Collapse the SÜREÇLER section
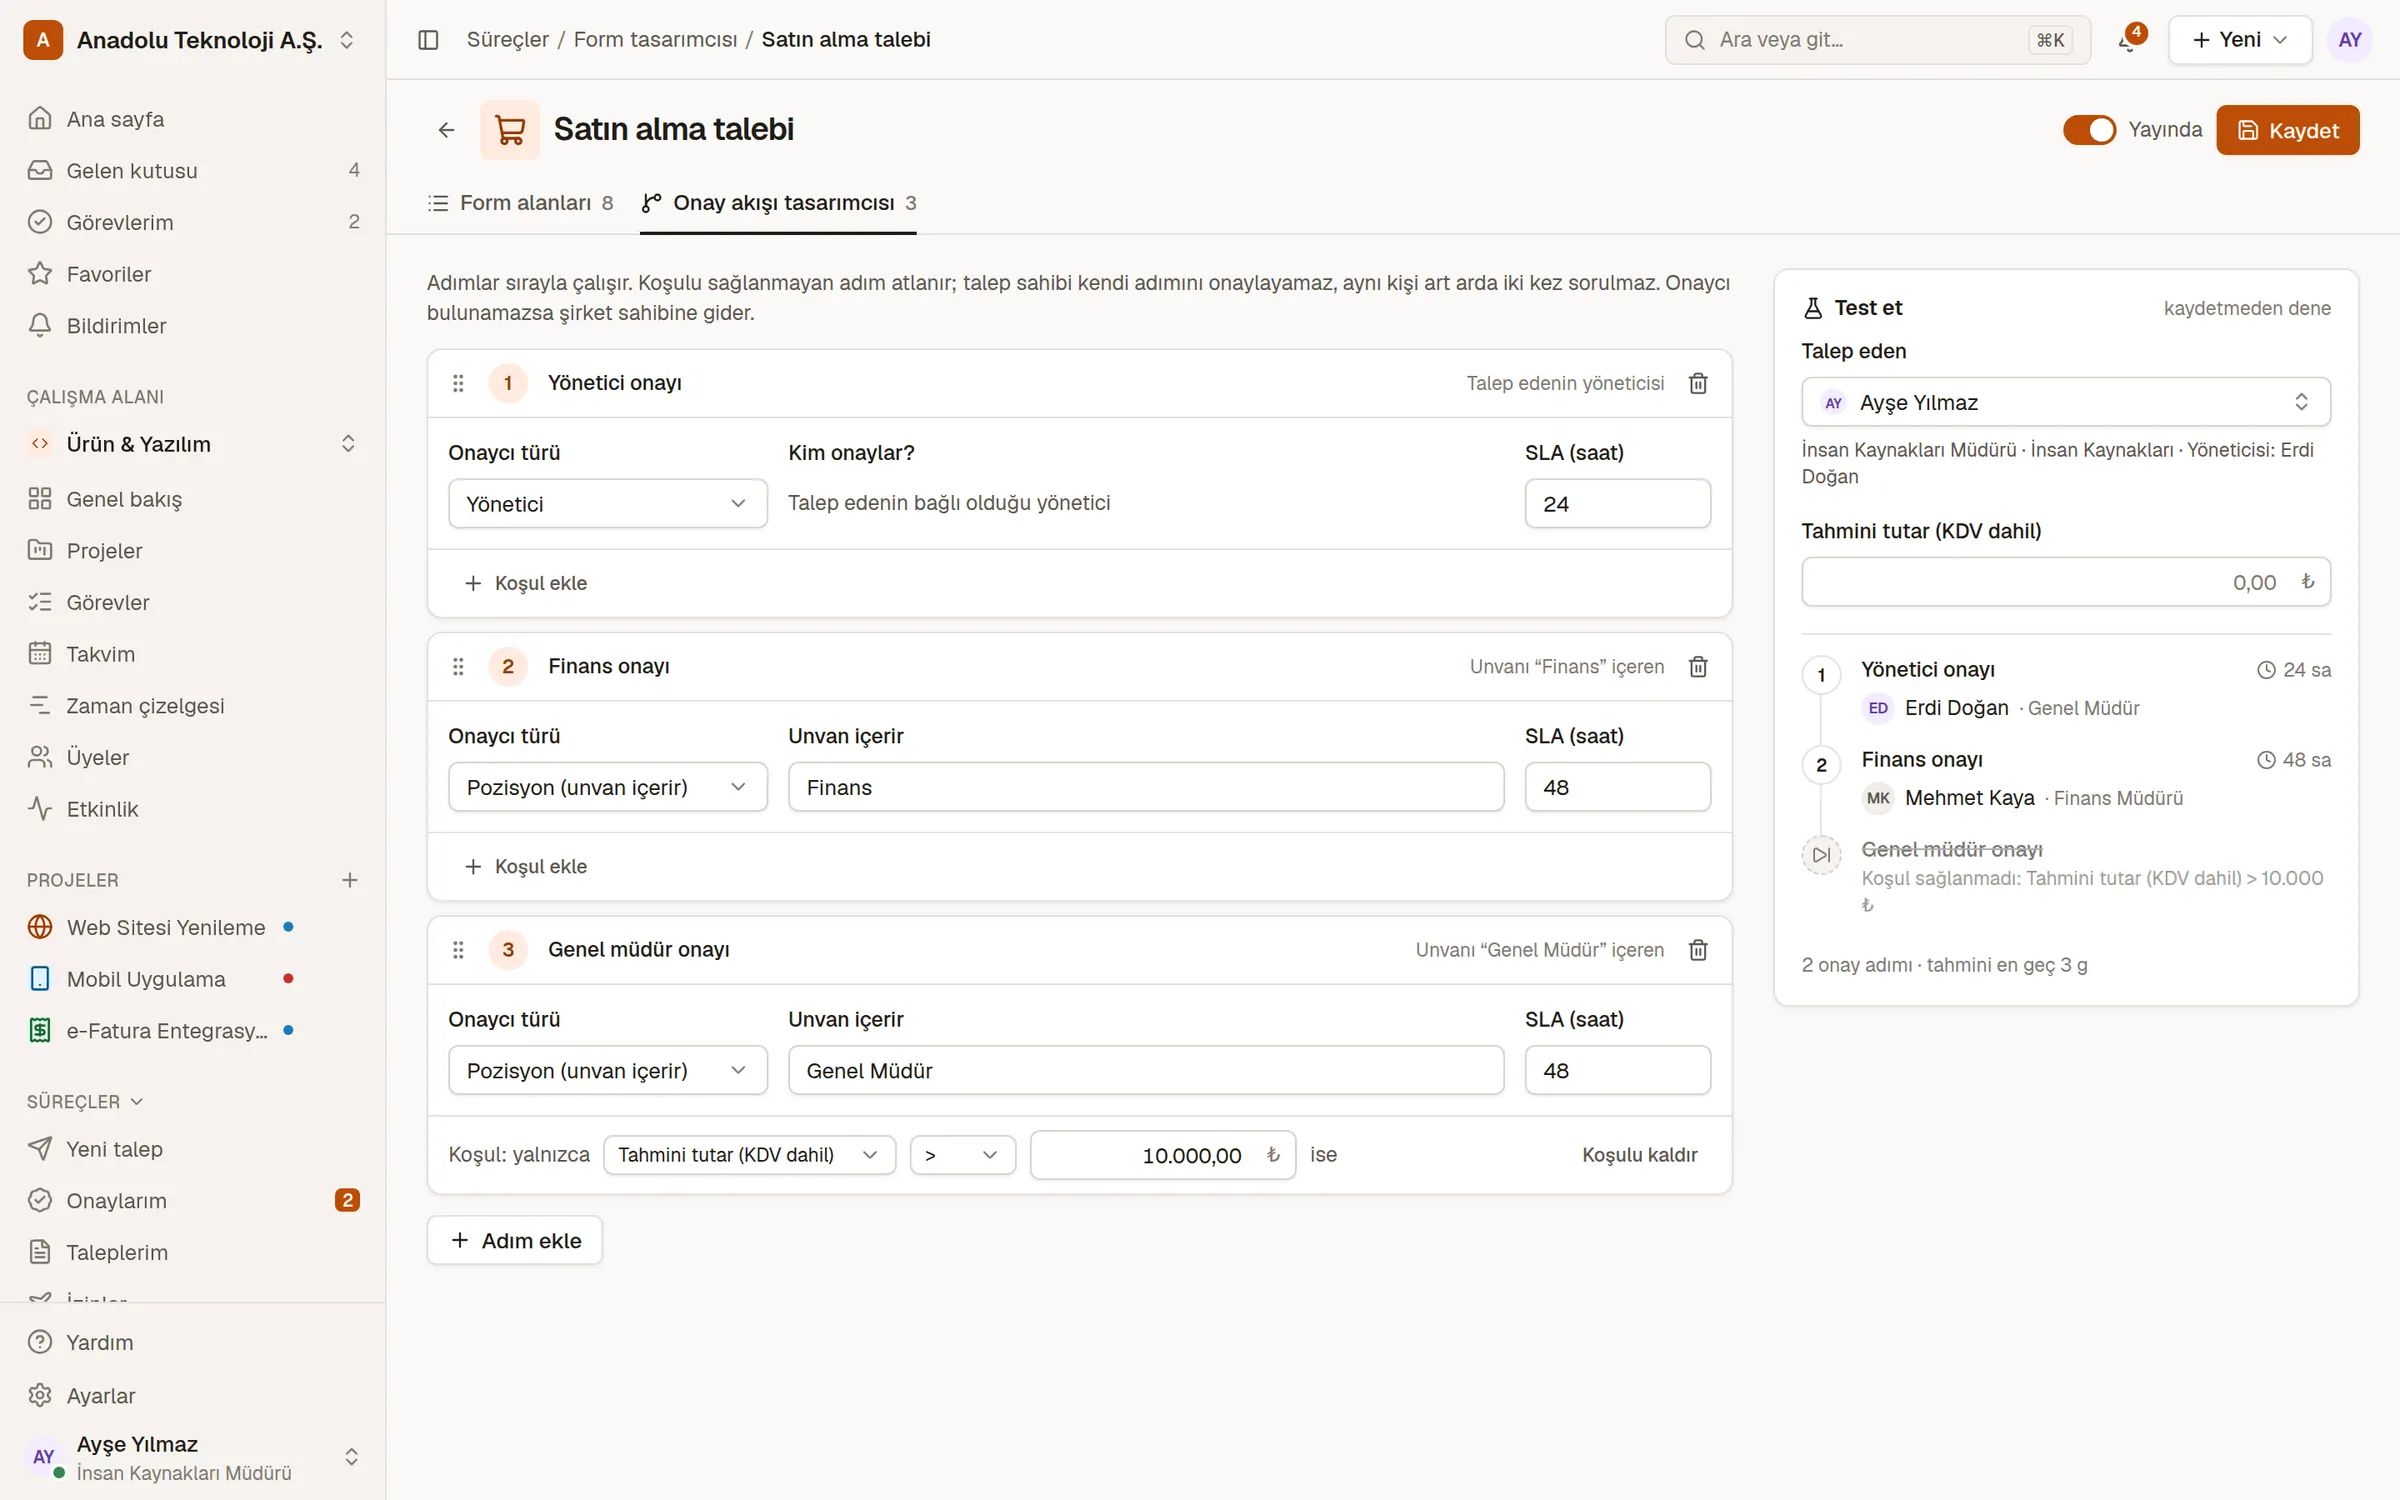 85,1101
